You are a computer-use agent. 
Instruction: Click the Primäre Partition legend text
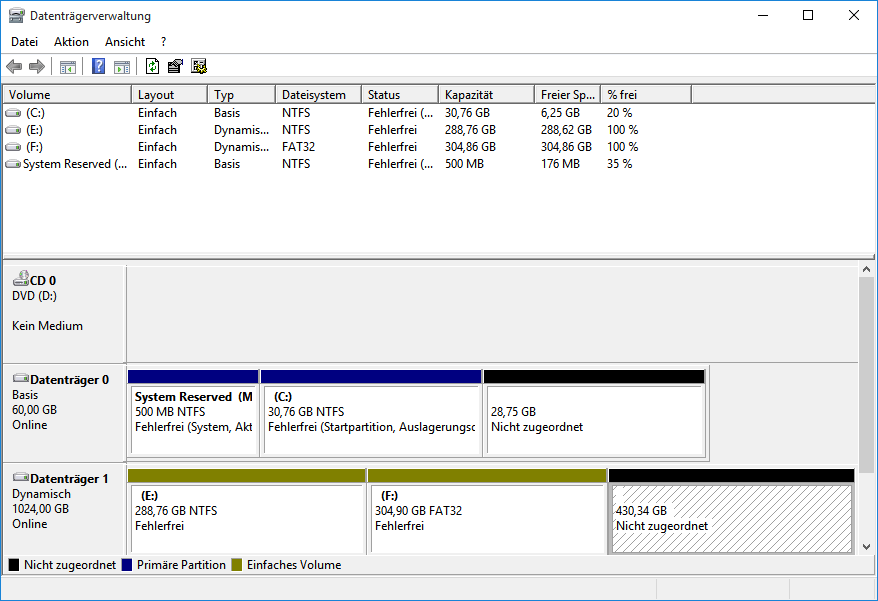point(181,565)
